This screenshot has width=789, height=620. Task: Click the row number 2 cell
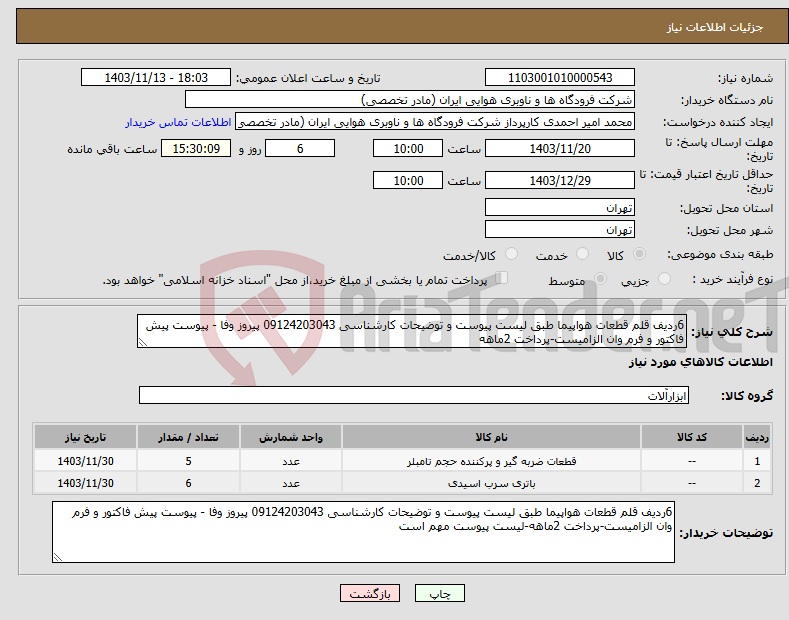757,483
